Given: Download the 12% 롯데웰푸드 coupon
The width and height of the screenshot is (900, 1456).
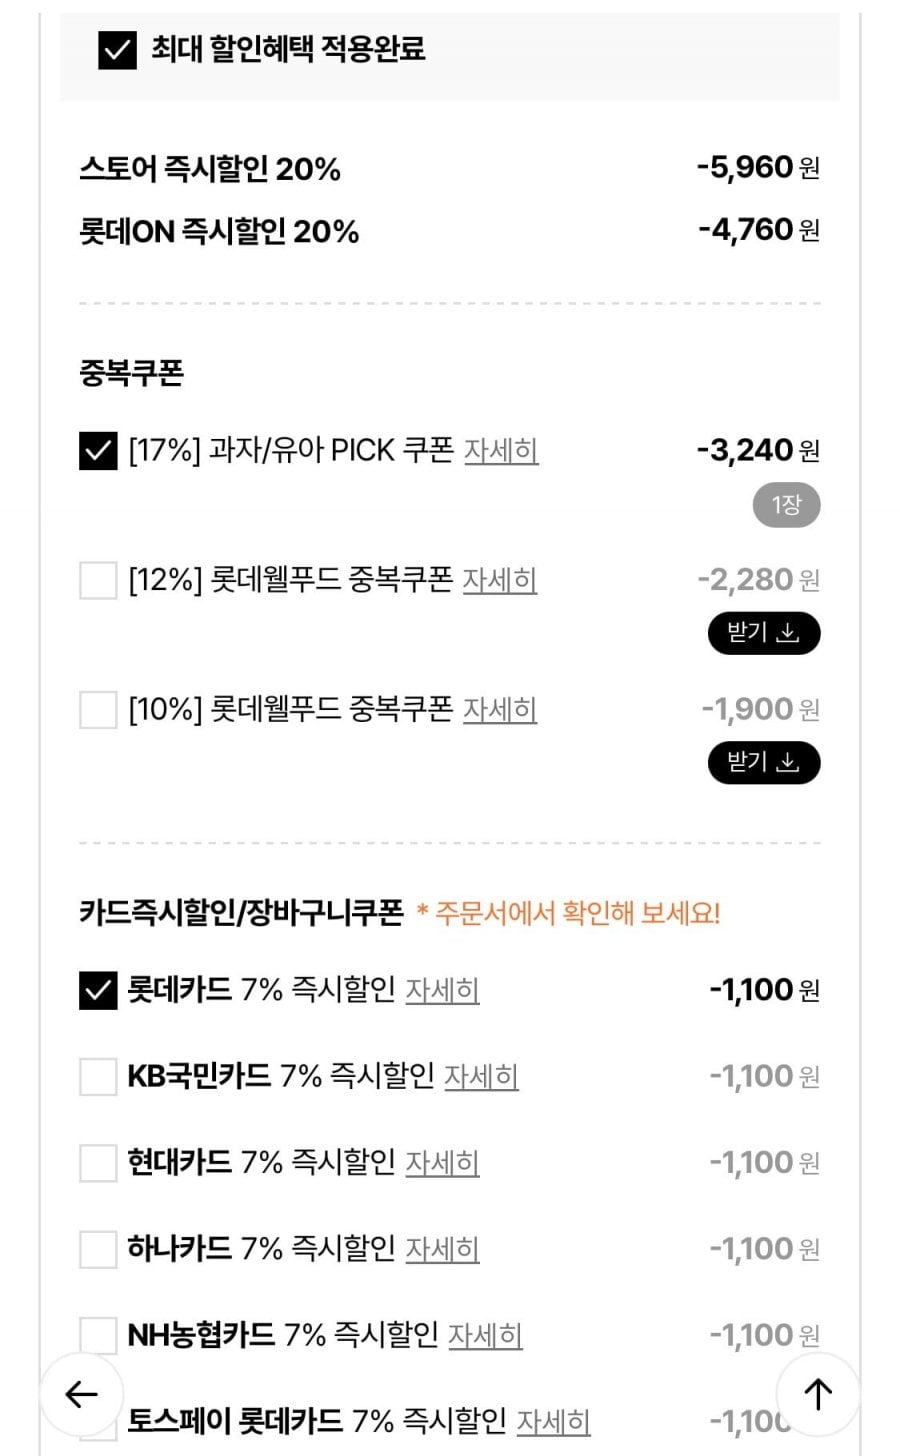Looking at the screenshot, I should point(764,633).
